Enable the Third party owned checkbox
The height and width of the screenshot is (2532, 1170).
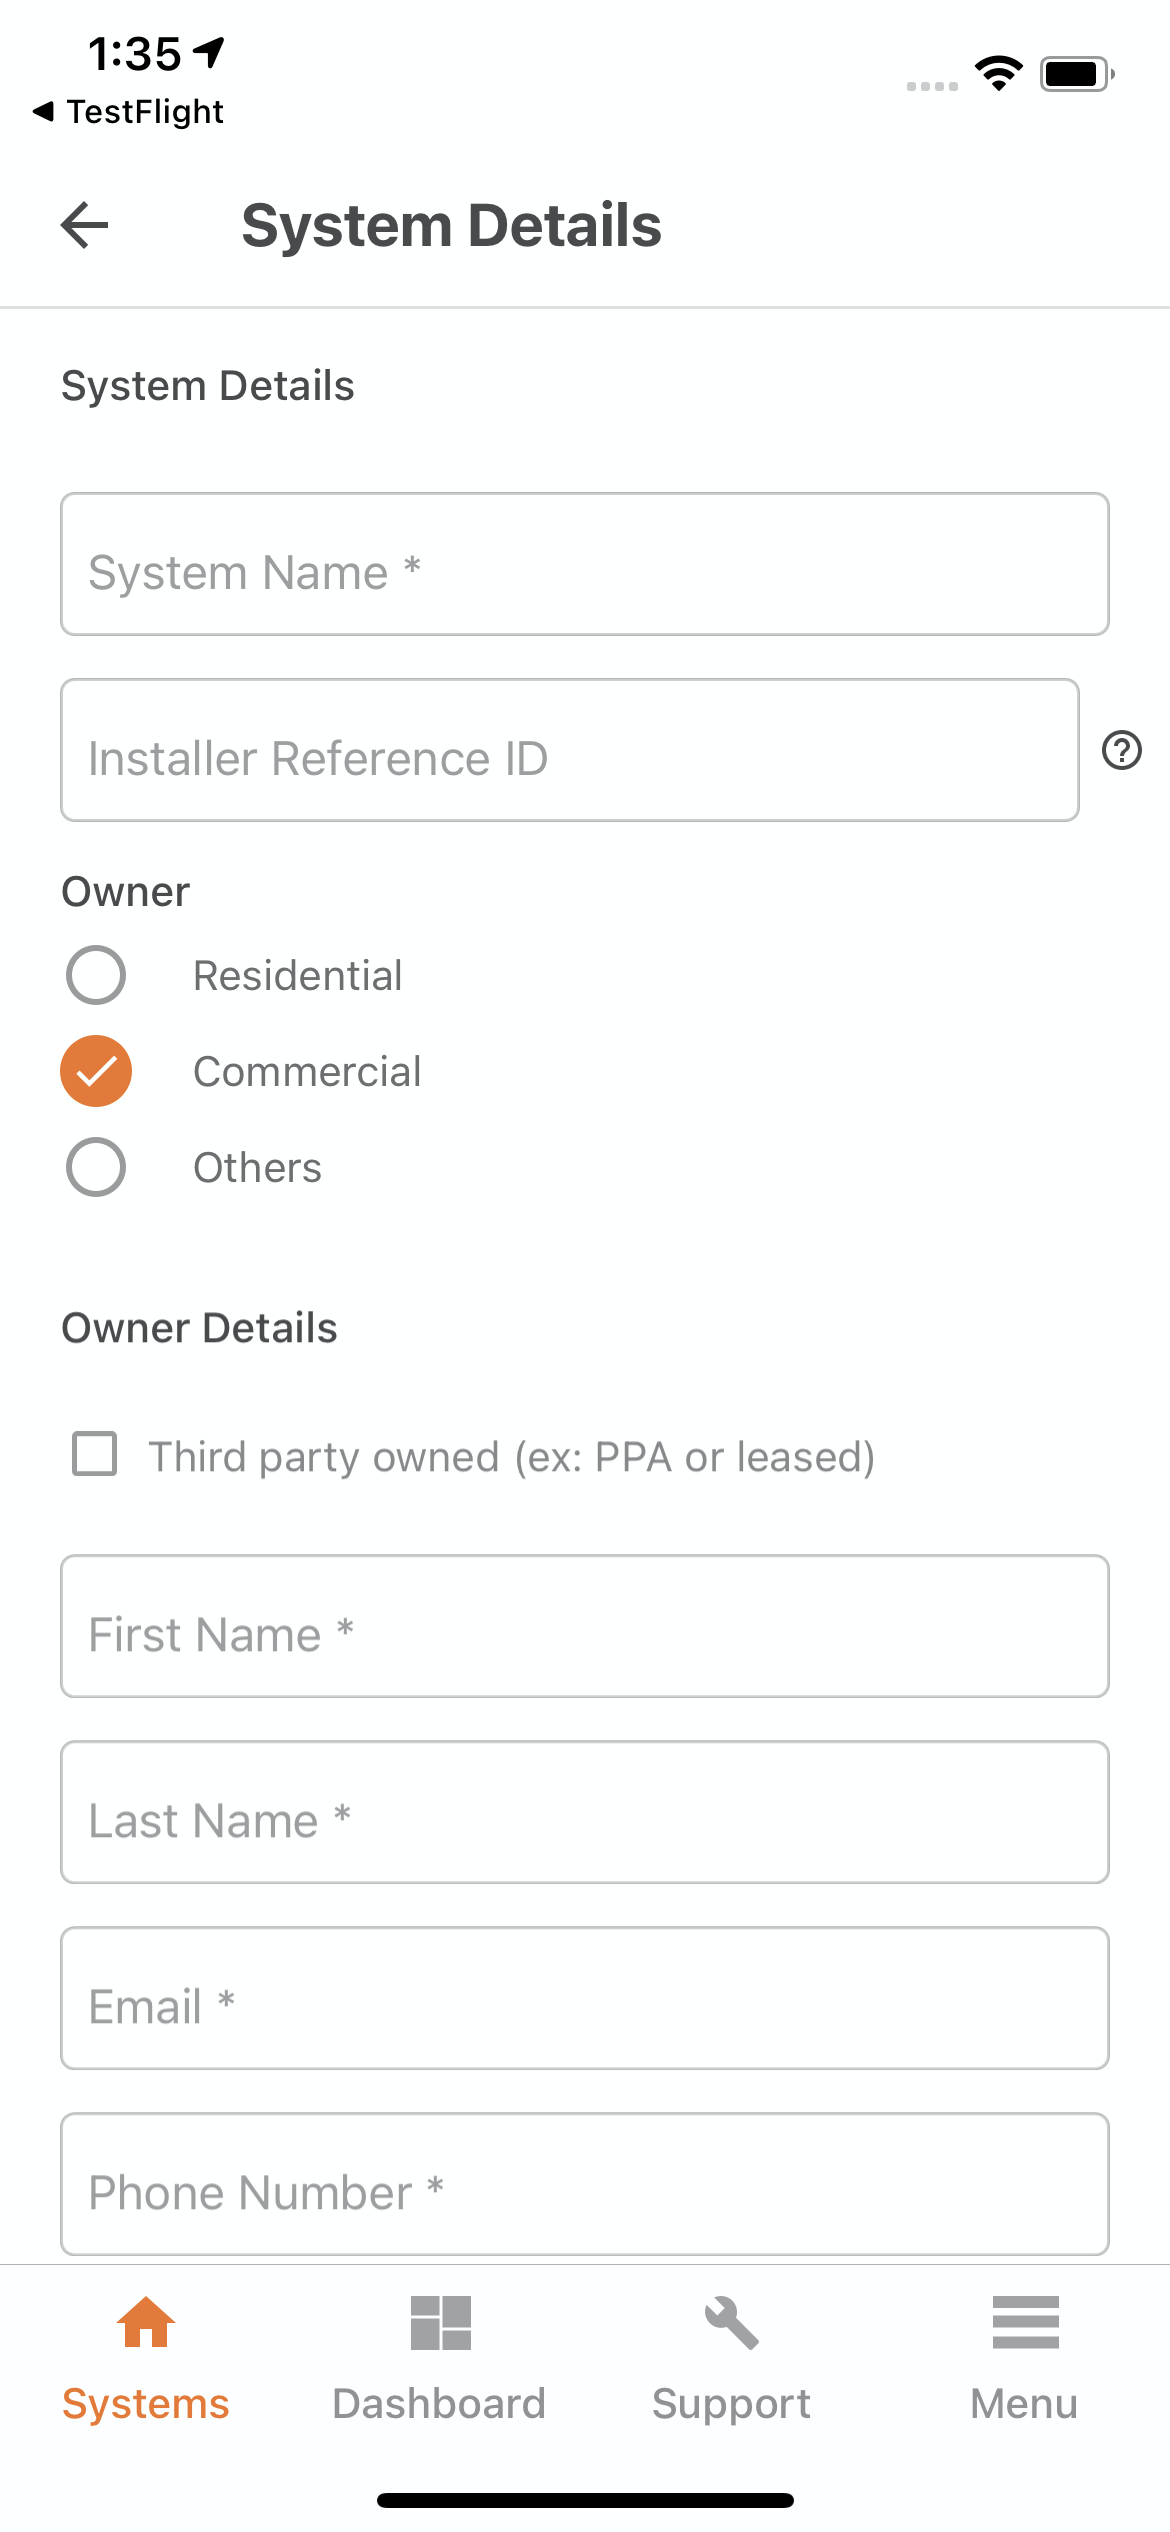[x=94, y=1456]
